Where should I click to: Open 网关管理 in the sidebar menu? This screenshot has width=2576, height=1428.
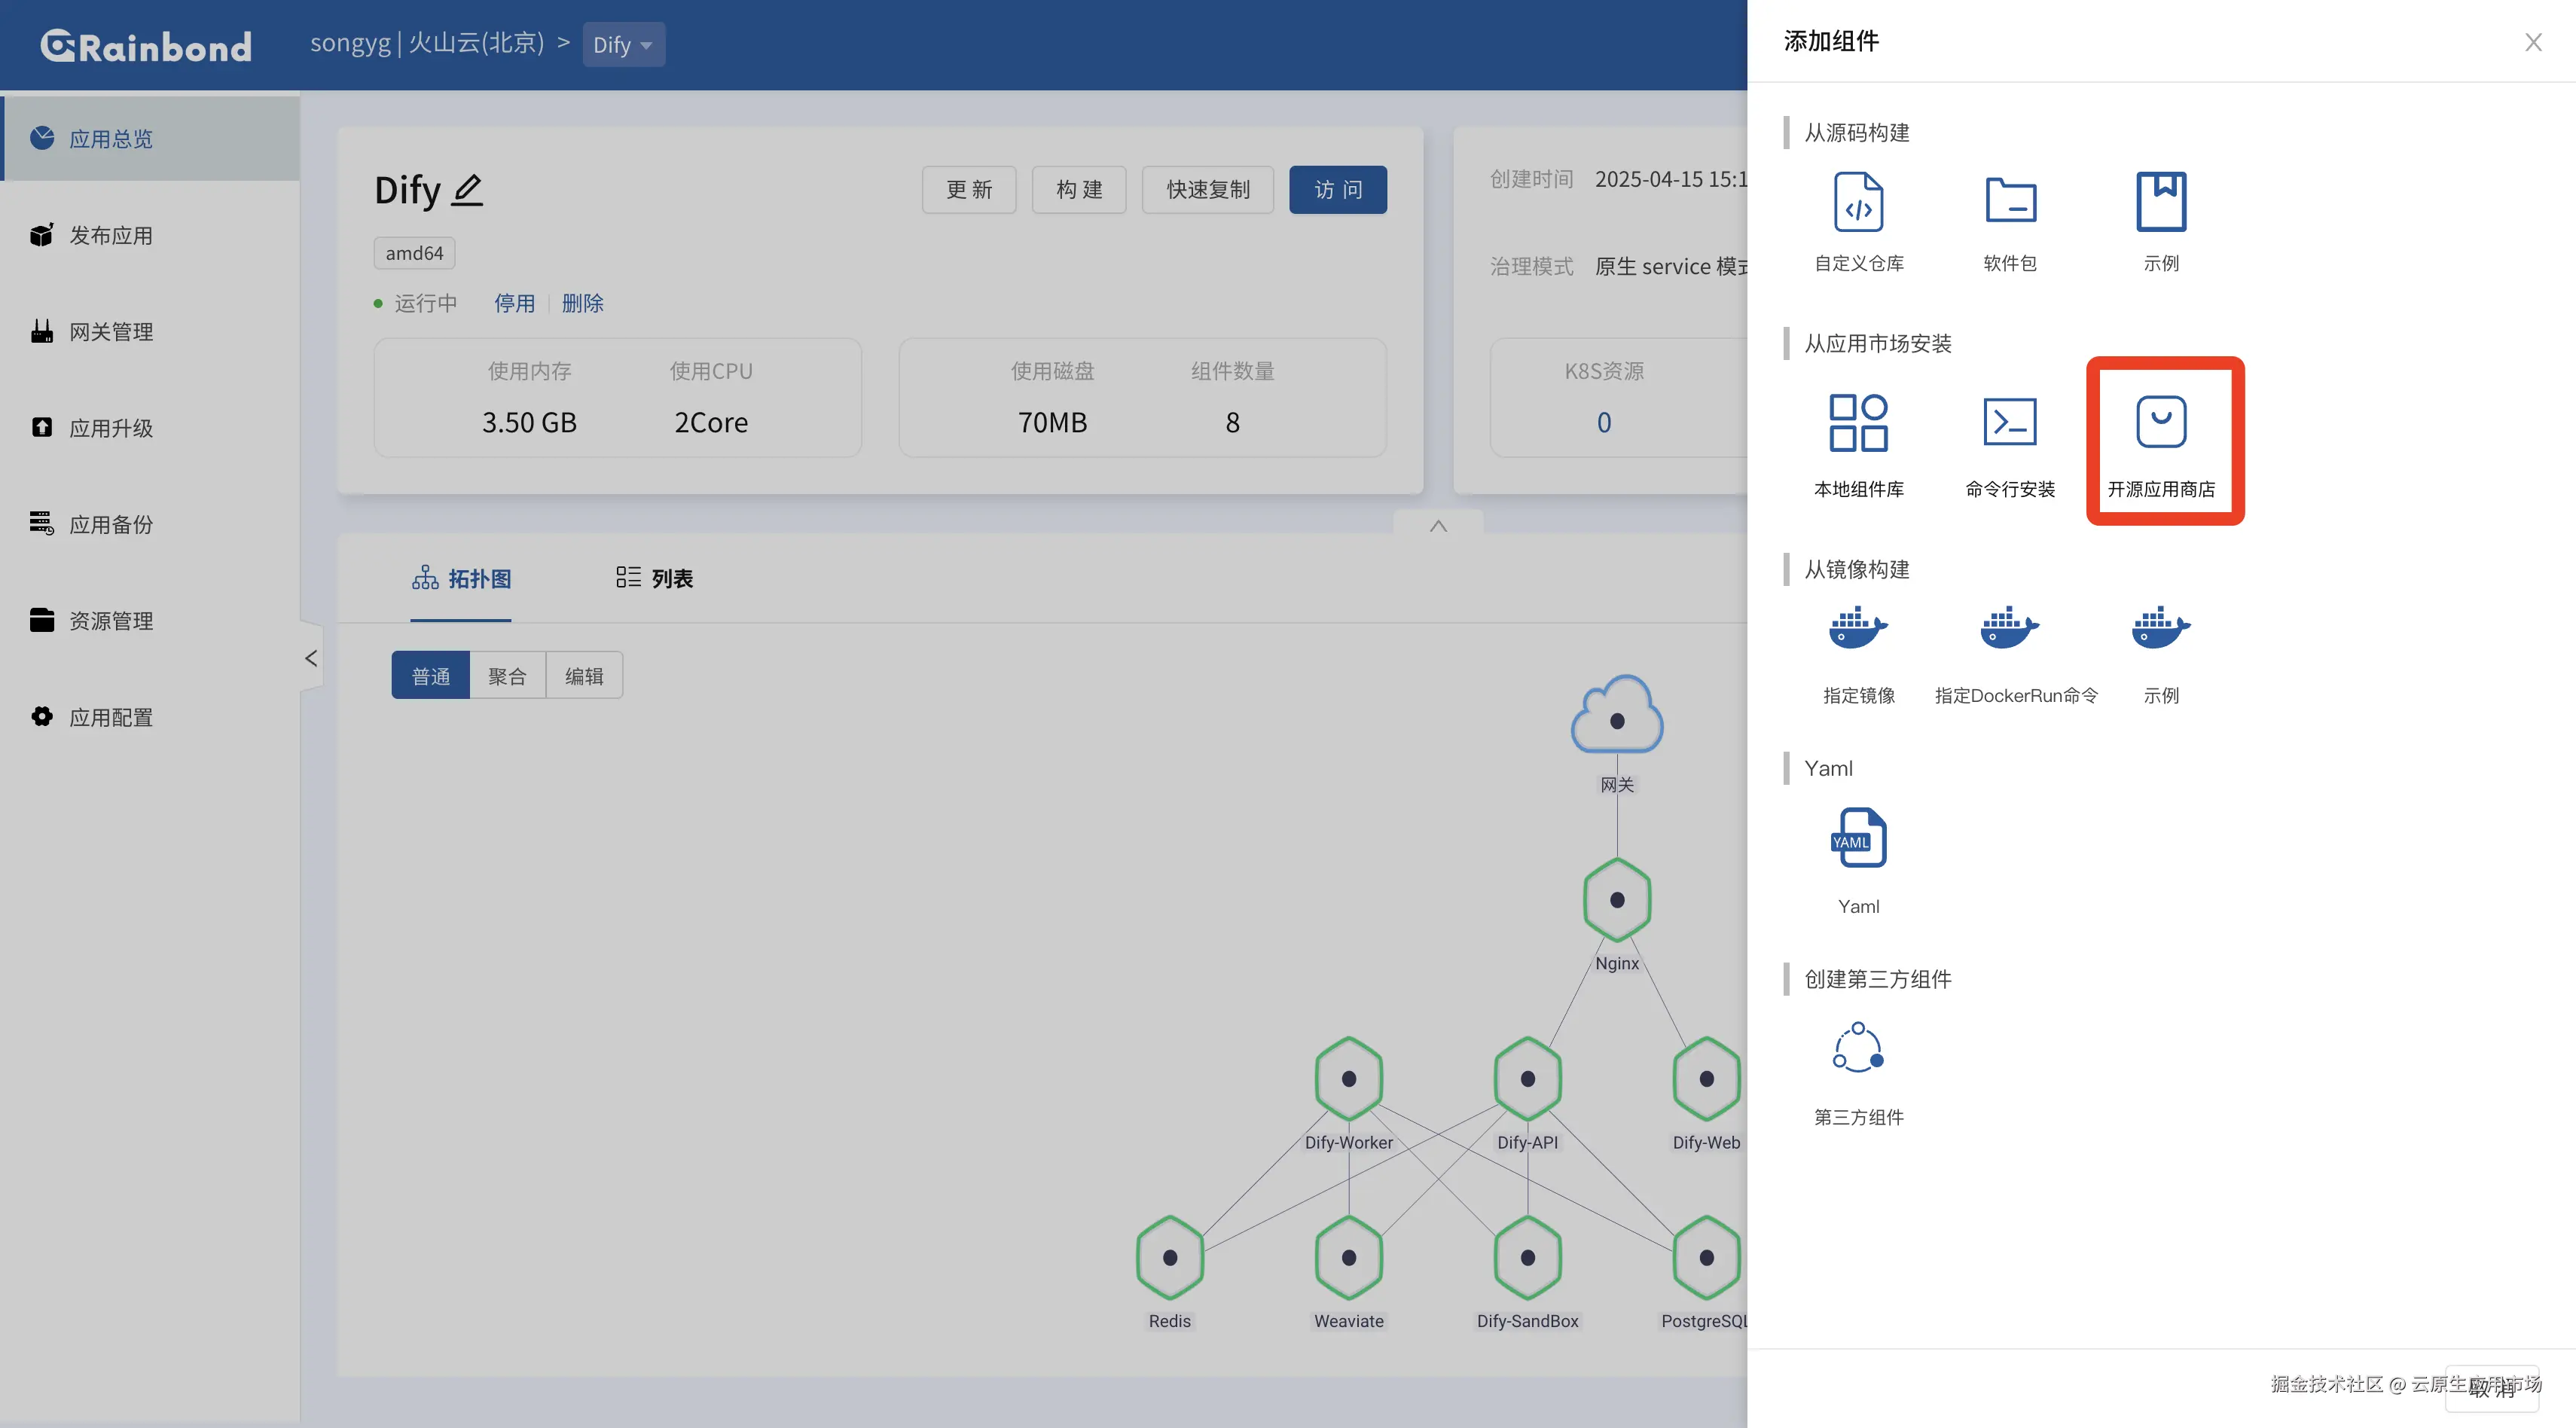point(110,332)
